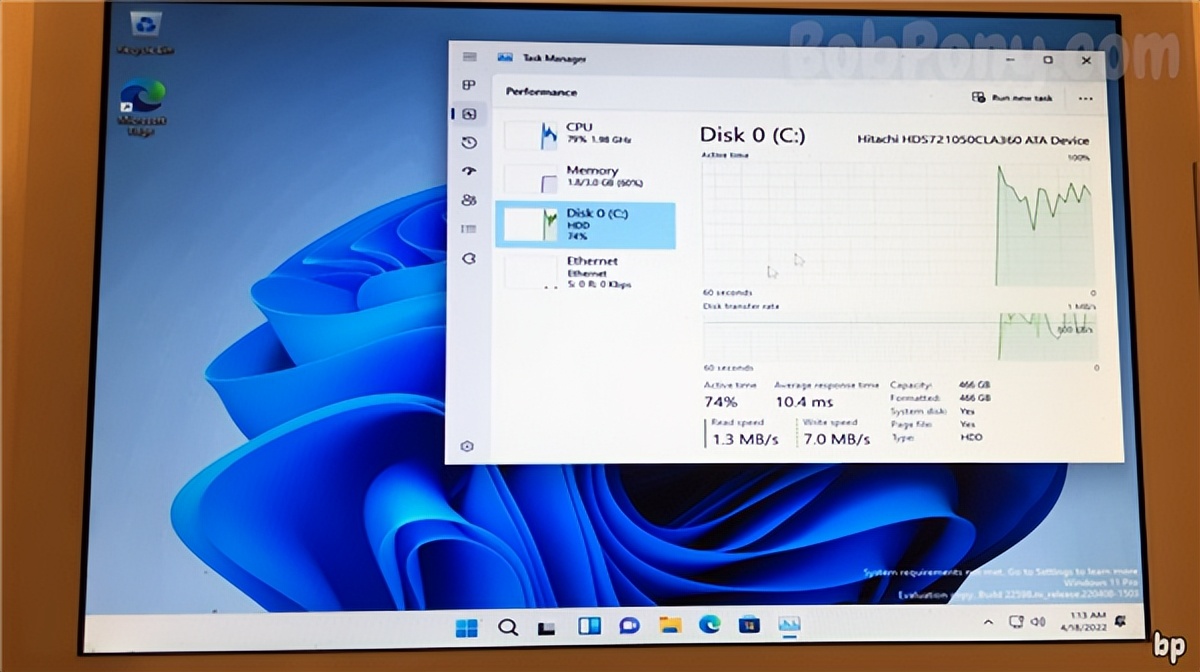Open the more options (...) menu

[x=1086, y=98]
